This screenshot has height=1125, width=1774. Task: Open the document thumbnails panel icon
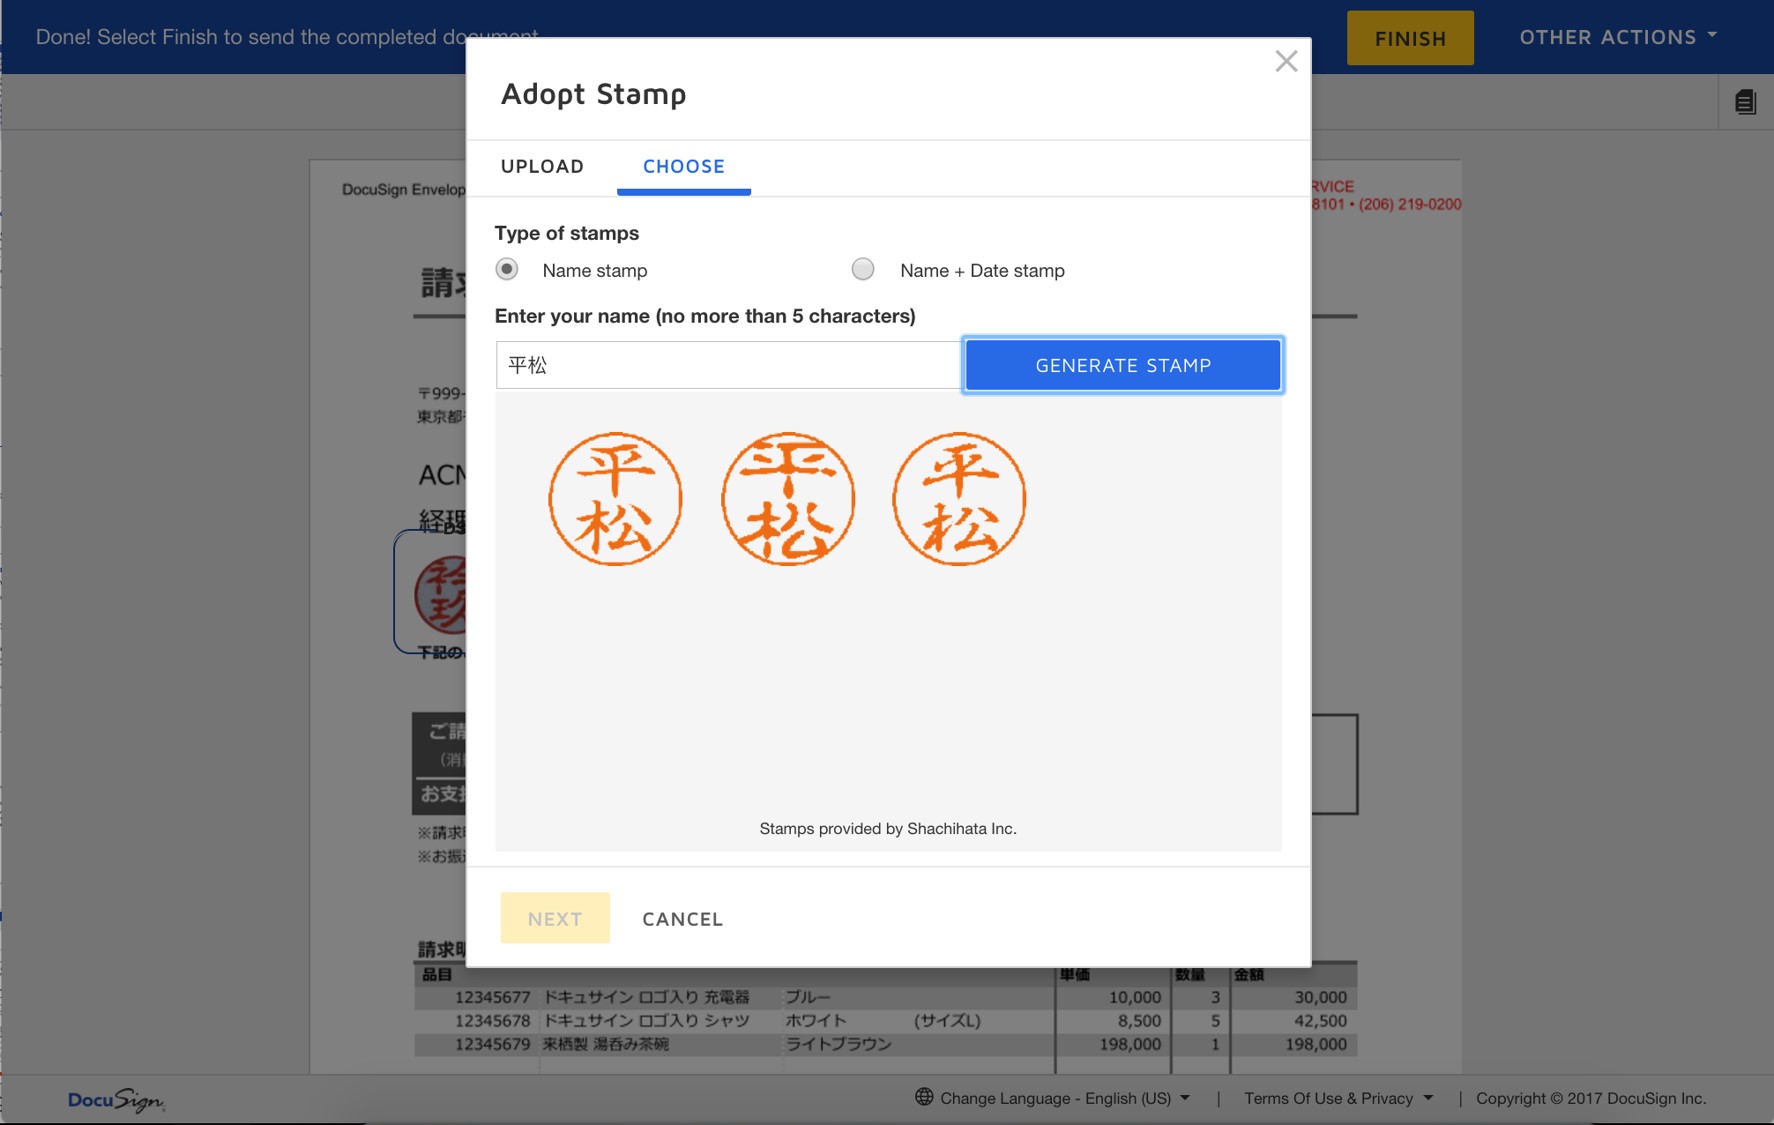coord(1744,101)
